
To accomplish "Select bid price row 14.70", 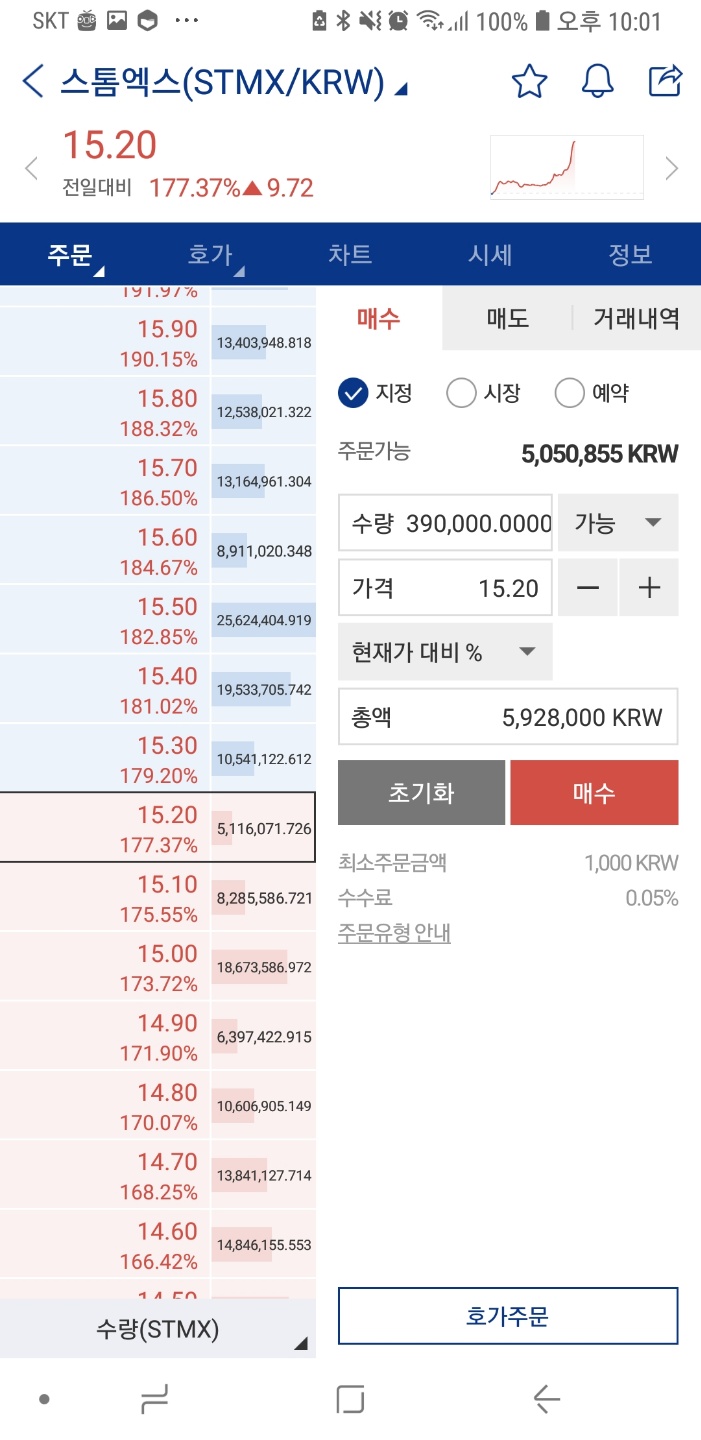I will [158, 1175].
